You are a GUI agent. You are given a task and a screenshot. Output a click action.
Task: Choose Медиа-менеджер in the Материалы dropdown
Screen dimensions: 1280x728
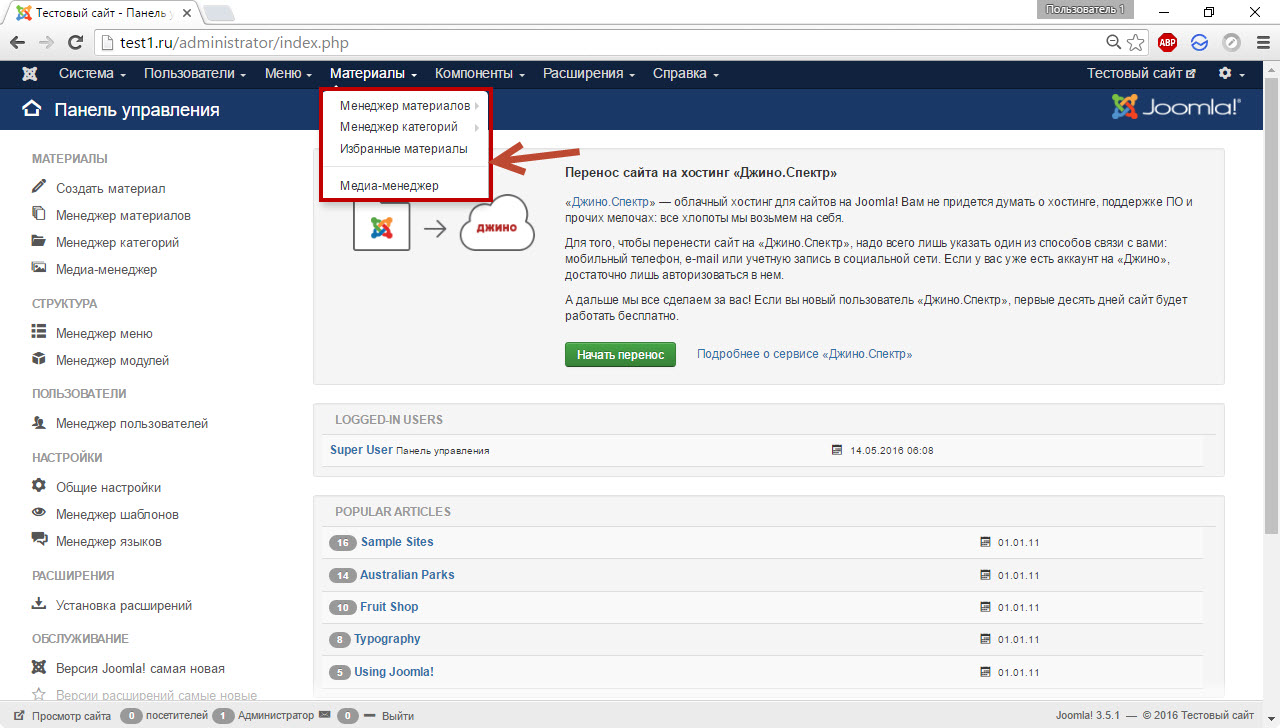tap(389, 186)
